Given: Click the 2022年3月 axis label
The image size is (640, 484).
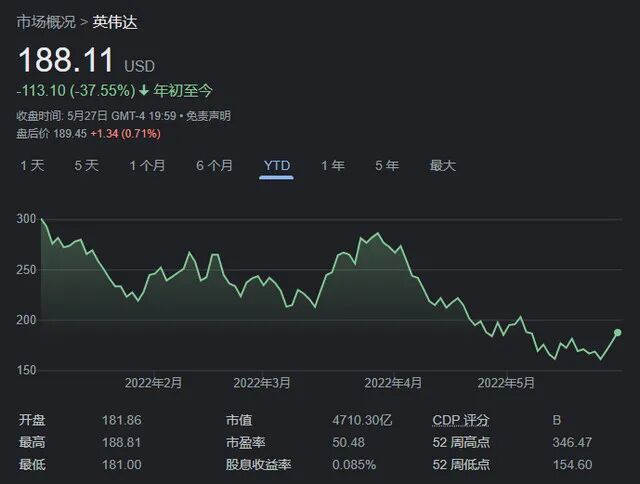Looking at the screenshot, I should (x=262, y=383).
